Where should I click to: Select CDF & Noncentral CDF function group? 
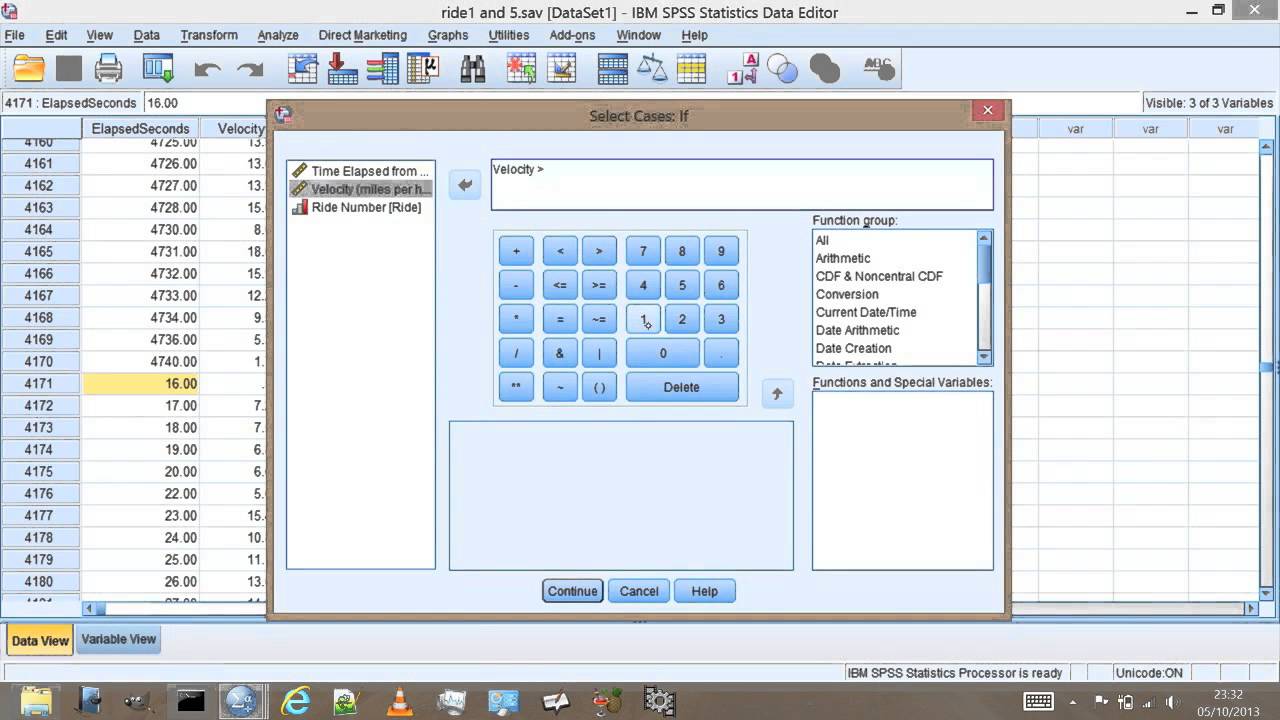(x=879, y=276)
